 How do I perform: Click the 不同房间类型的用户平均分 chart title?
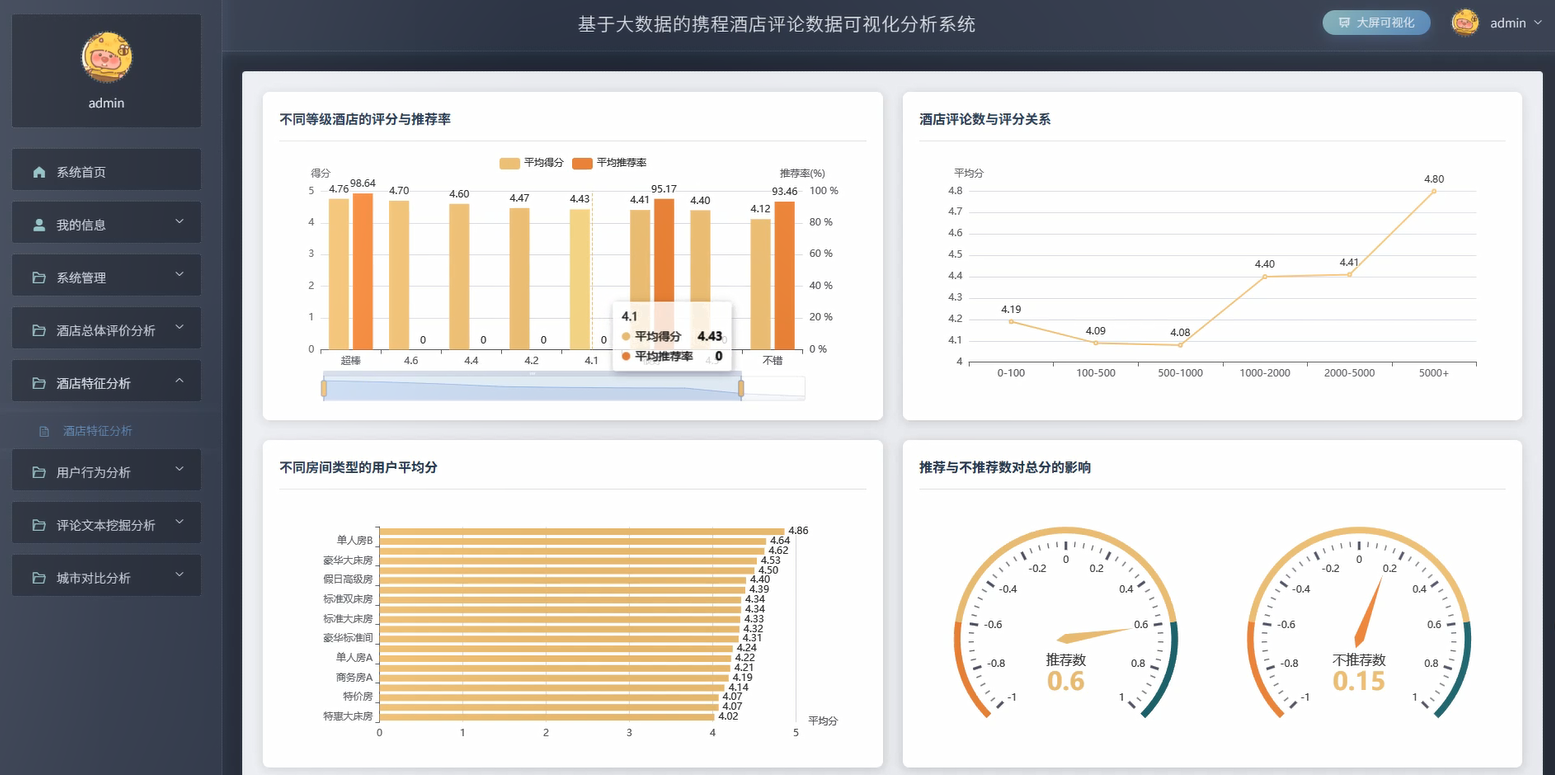(358, 467)
